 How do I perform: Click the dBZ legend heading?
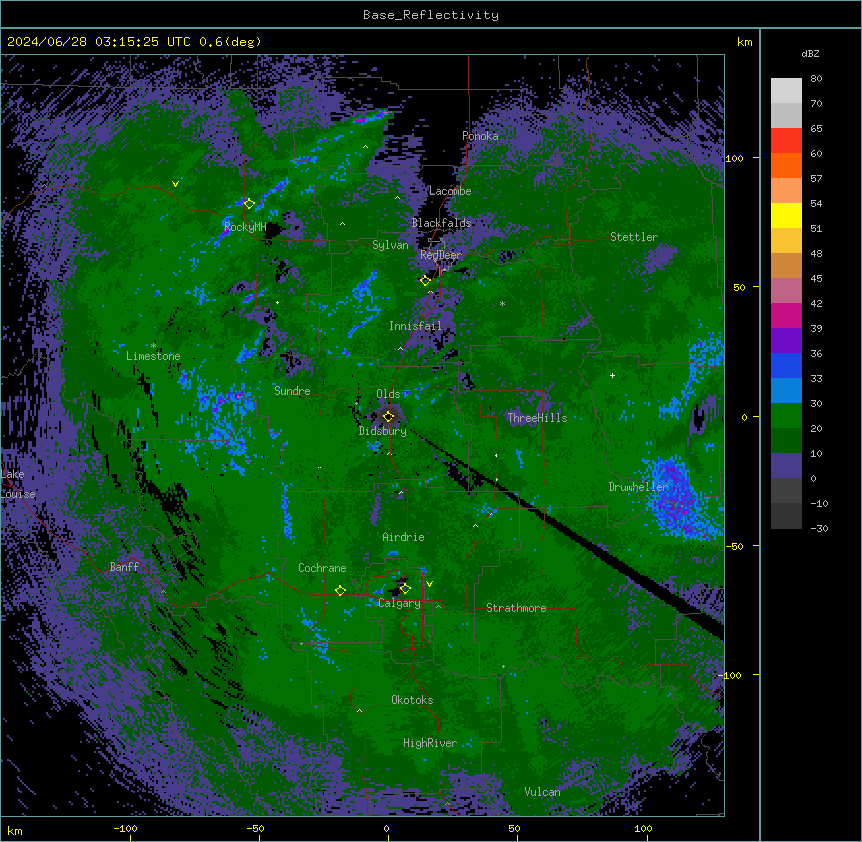coord(810,53)
